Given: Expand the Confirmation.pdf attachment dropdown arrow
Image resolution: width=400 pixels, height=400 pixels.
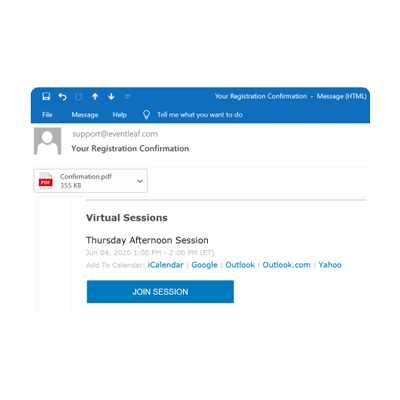Looking at the screenshot, I should pos(140,181).
